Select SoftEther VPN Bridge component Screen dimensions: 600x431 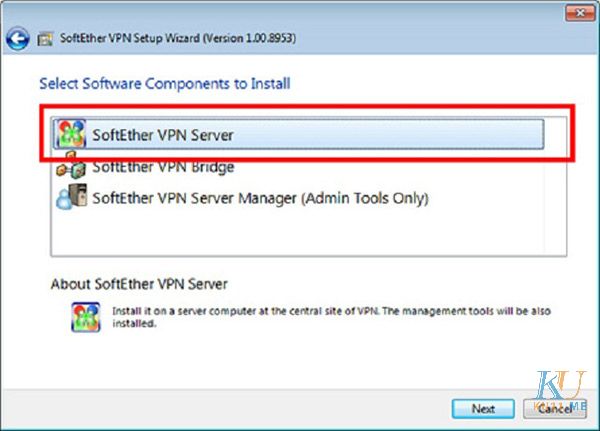coord(163,167)
